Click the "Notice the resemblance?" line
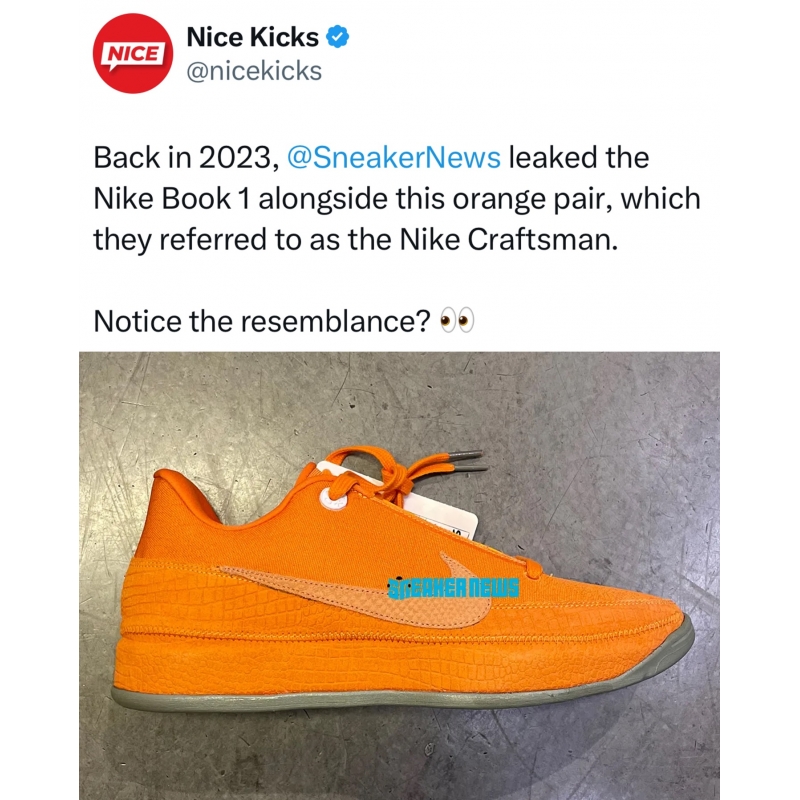This screenshot has height=800, width=800. coord(263,321)
